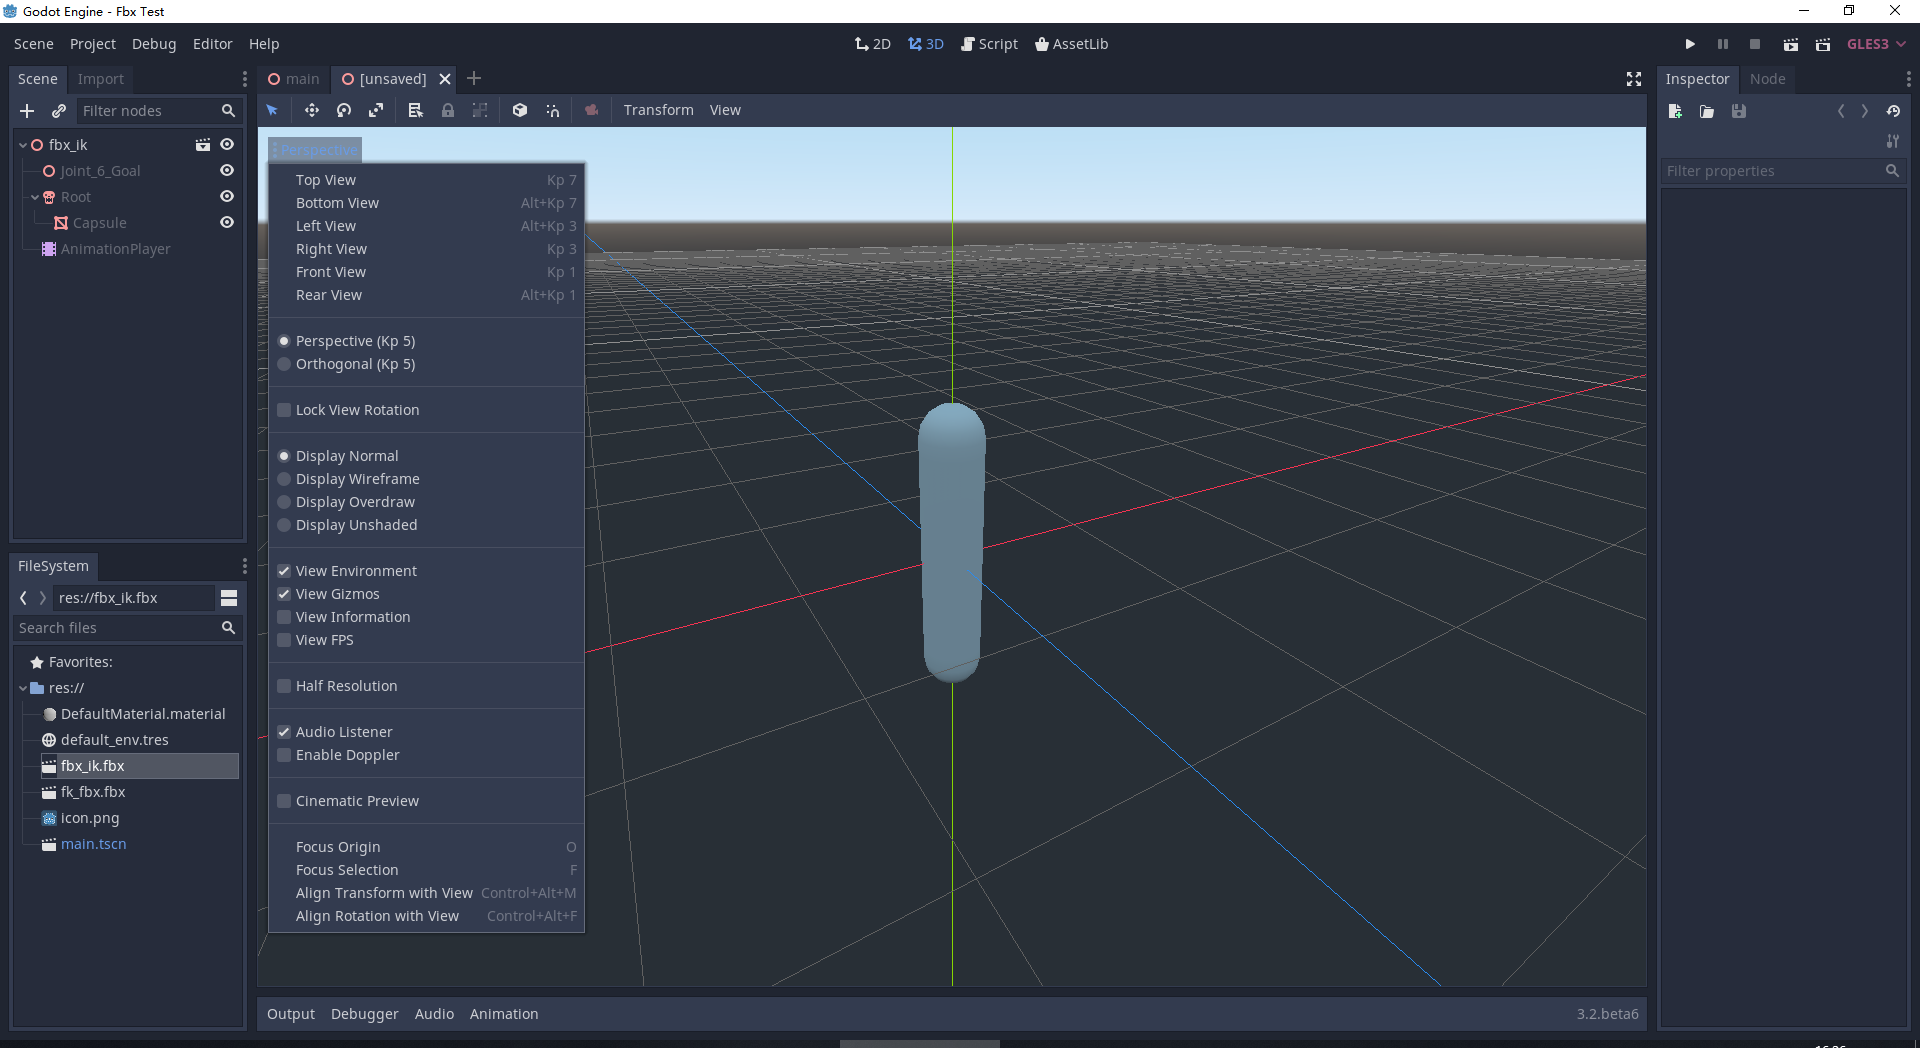Viewport: 1920px width, 1048px height.
Task: Open a resource with the folder icon in Inspector
Action: (x=1706, y=111)
